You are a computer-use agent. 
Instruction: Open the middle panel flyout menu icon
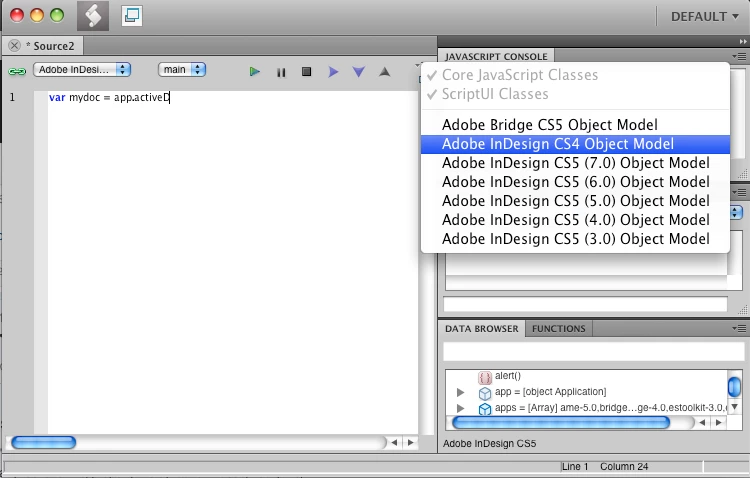(x=739, y=192)
